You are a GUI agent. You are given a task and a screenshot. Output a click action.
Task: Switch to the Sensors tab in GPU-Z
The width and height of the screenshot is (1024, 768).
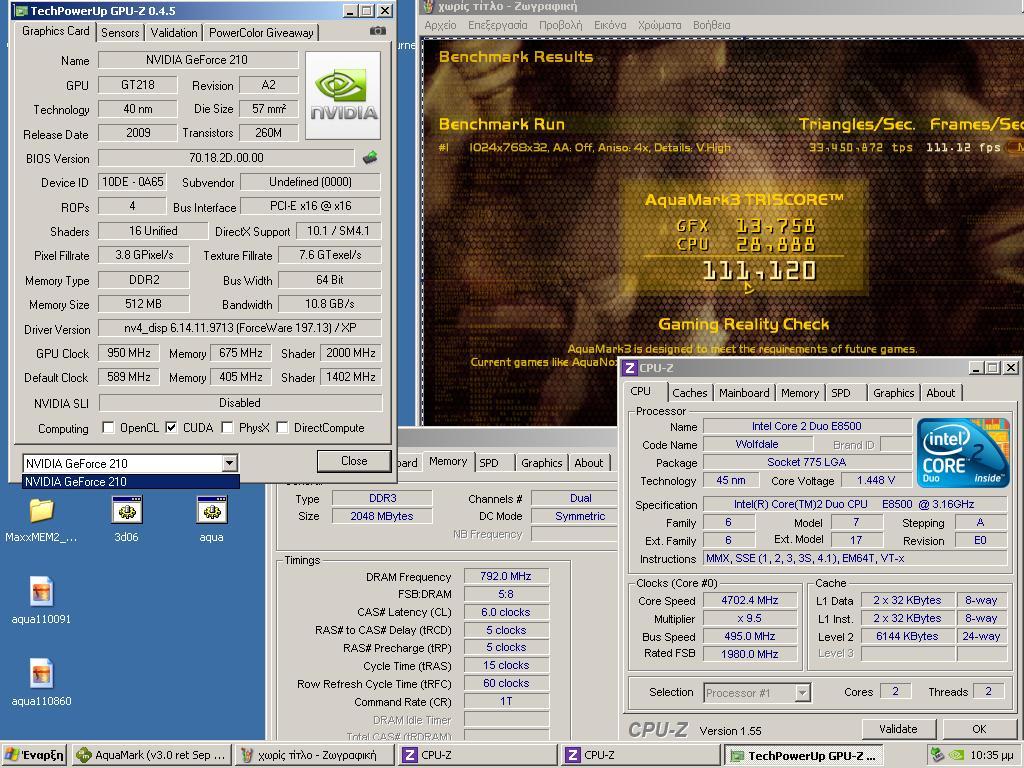pos(120,33)
